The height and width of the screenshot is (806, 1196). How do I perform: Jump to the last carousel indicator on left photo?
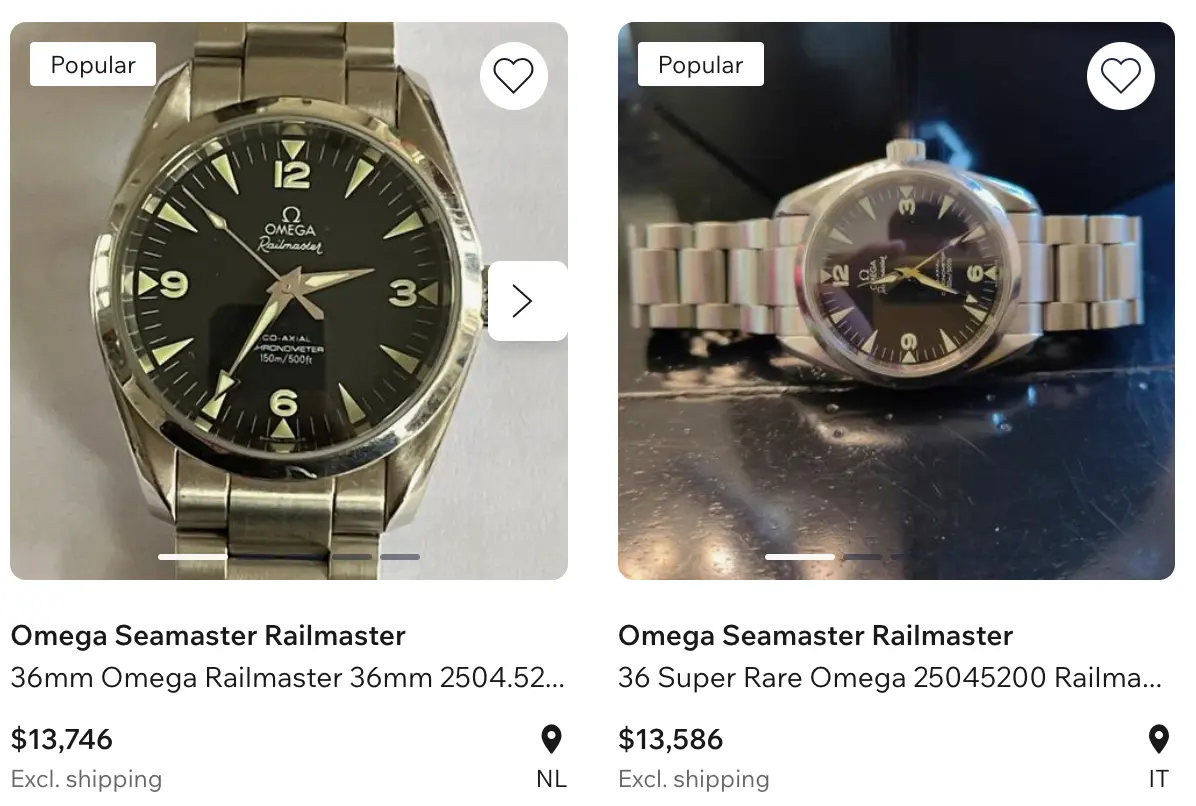[x=400, y=556]
